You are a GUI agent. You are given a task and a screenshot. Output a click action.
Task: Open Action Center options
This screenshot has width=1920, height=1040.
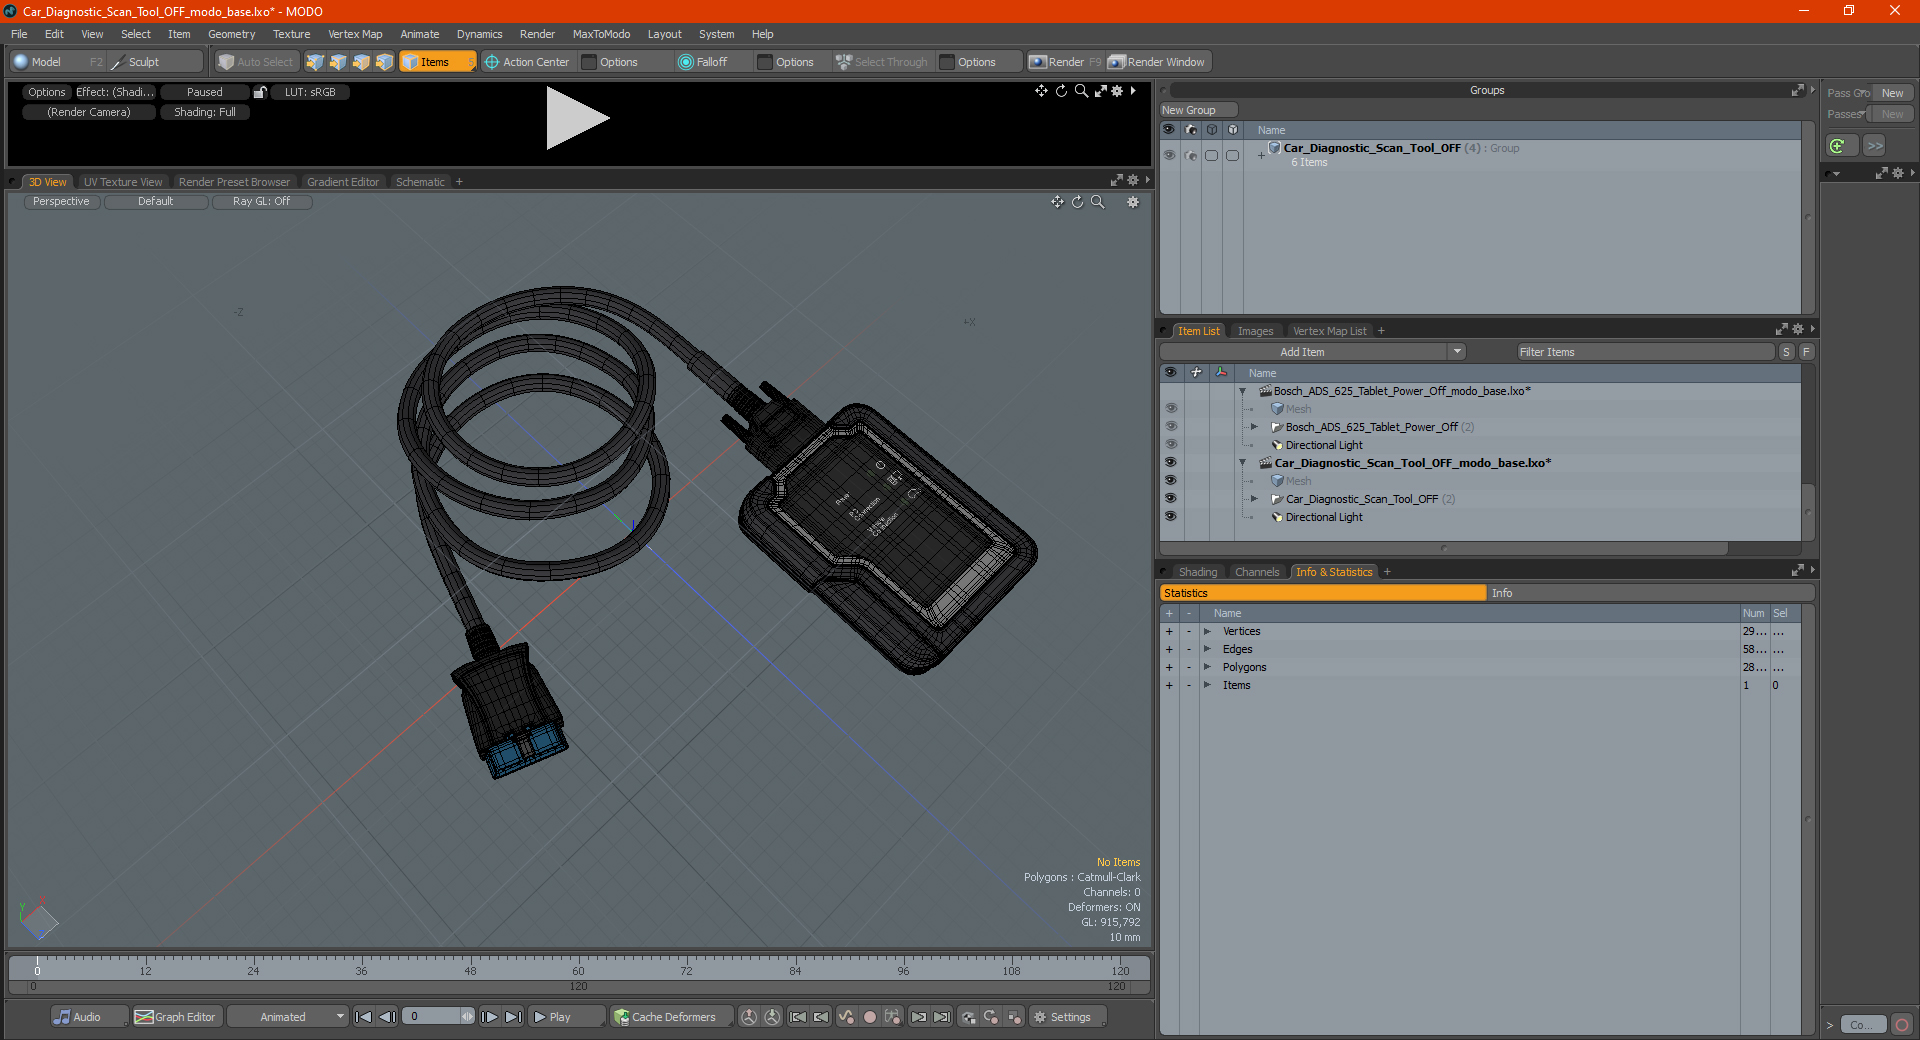tap(527, 62)
